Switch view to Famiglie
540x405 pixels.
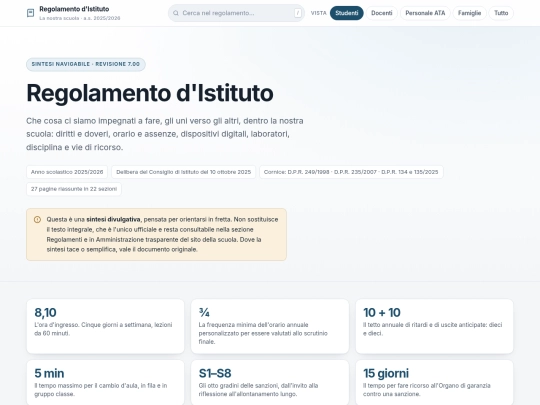coord(469,13)
